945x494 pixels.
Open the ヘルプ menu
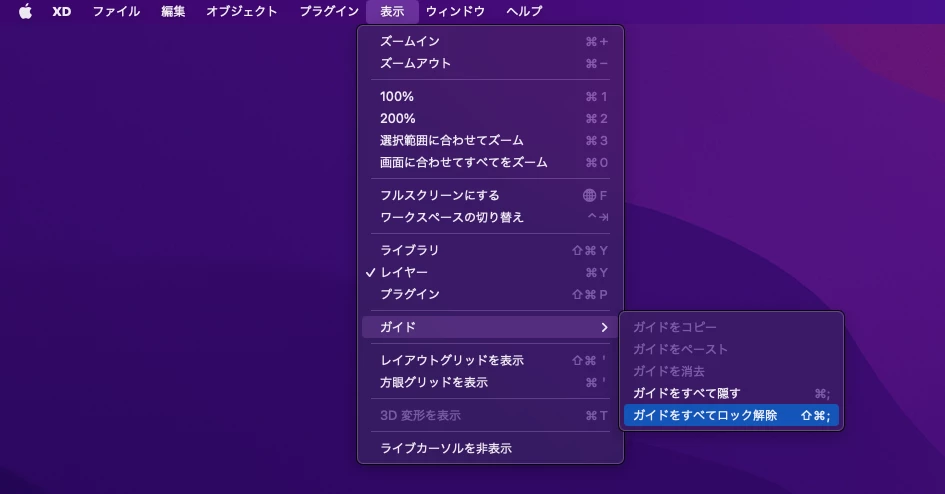(524, 11)
